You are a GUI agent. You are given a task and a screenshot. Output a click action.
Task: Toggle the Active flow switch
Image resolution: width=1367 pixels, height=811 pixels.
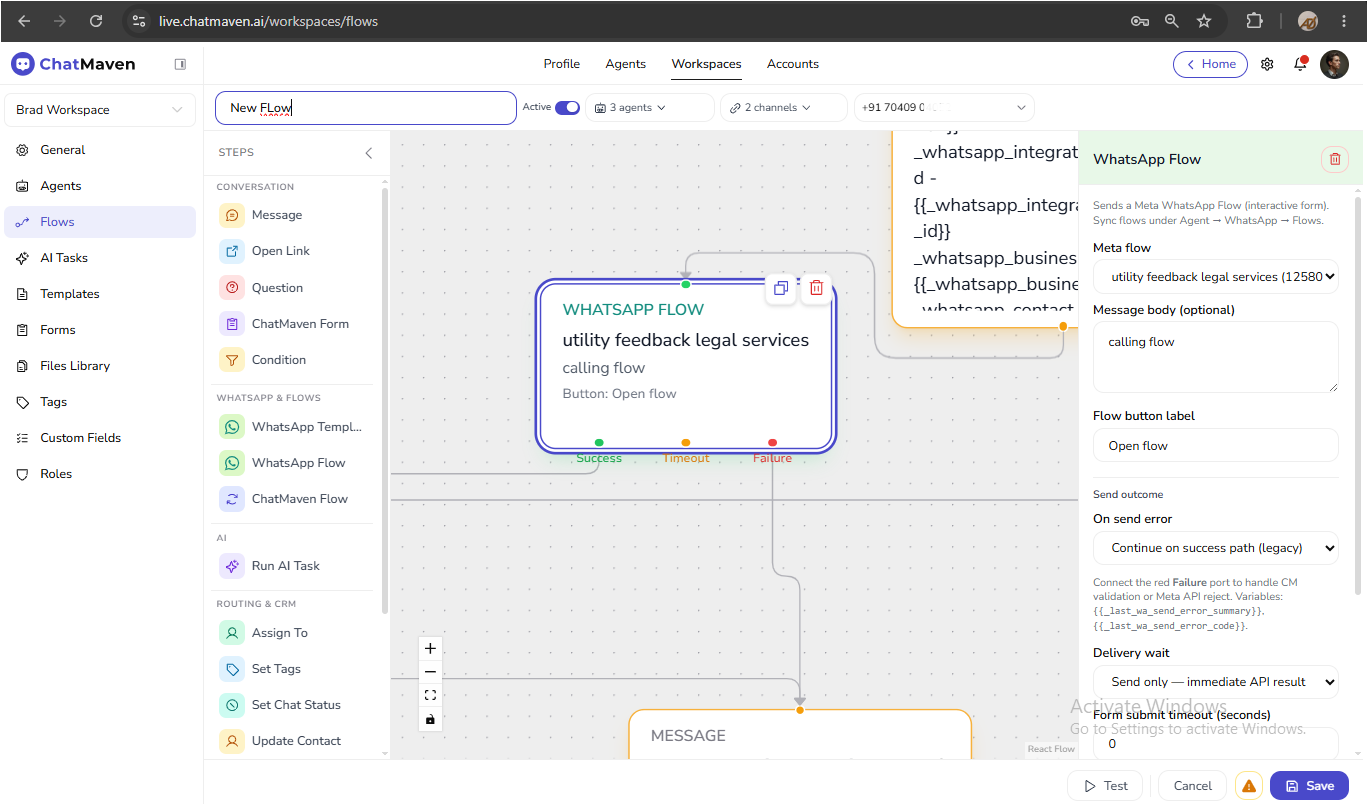click(567, 107)
